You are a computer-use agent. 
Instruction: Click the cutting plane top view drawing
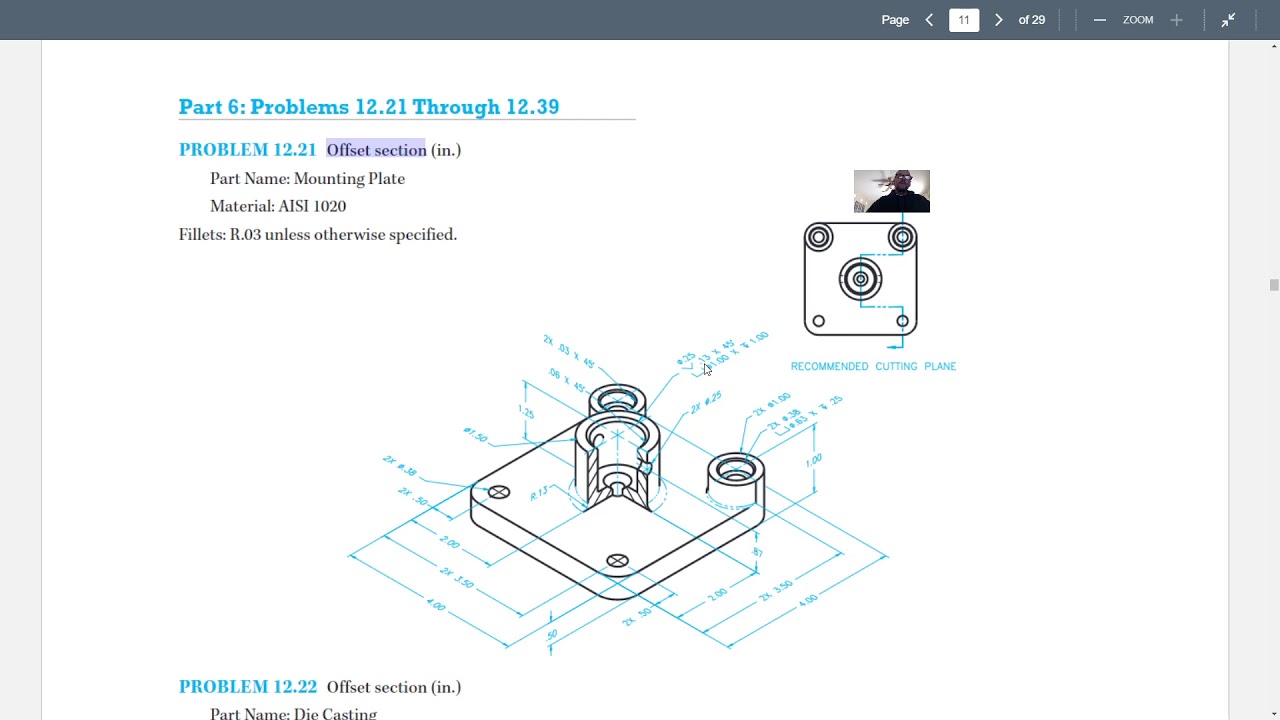(861, 280)
